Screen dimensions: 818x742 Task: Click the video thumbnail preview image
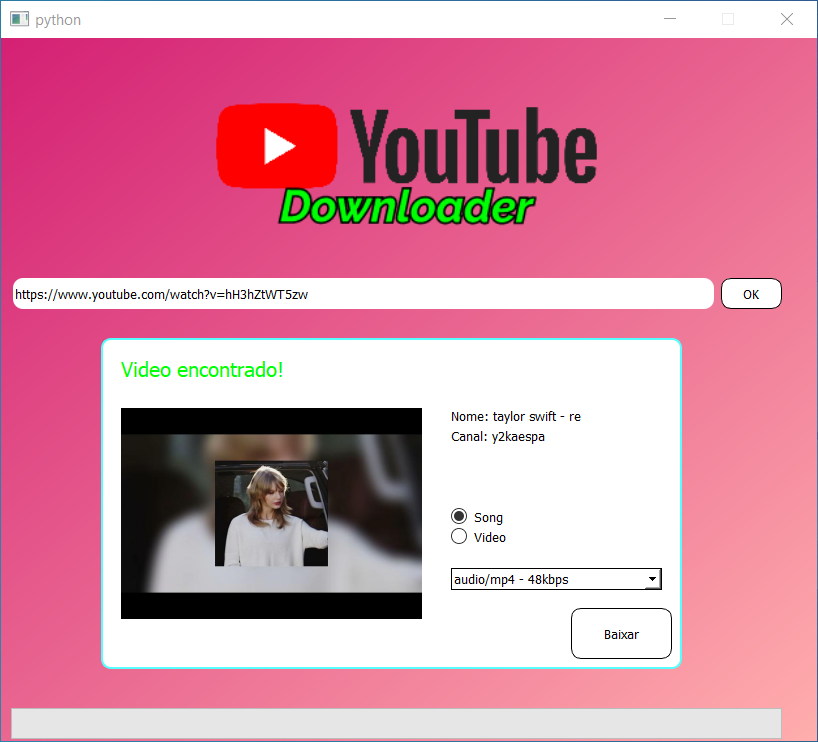coord(271,512)
